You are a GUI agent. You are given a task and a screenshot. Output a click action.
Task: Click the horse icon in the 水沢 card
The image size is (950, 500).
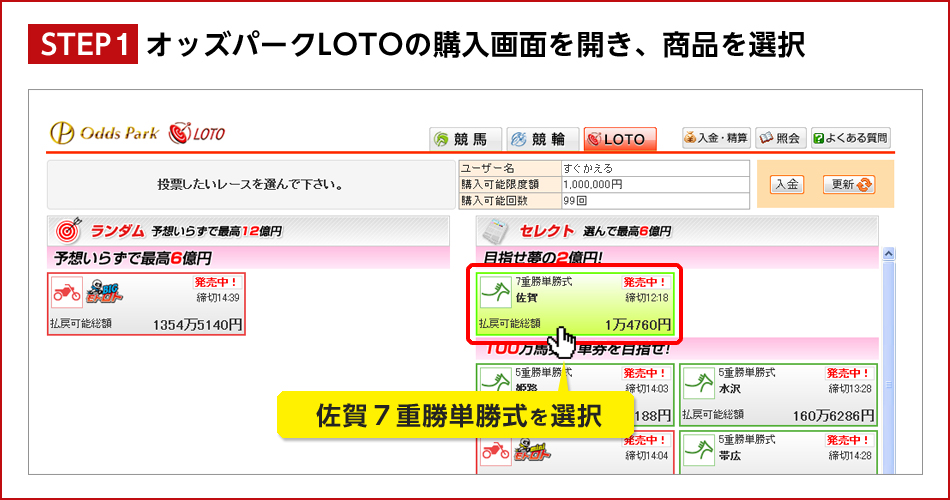coord(699,384)
